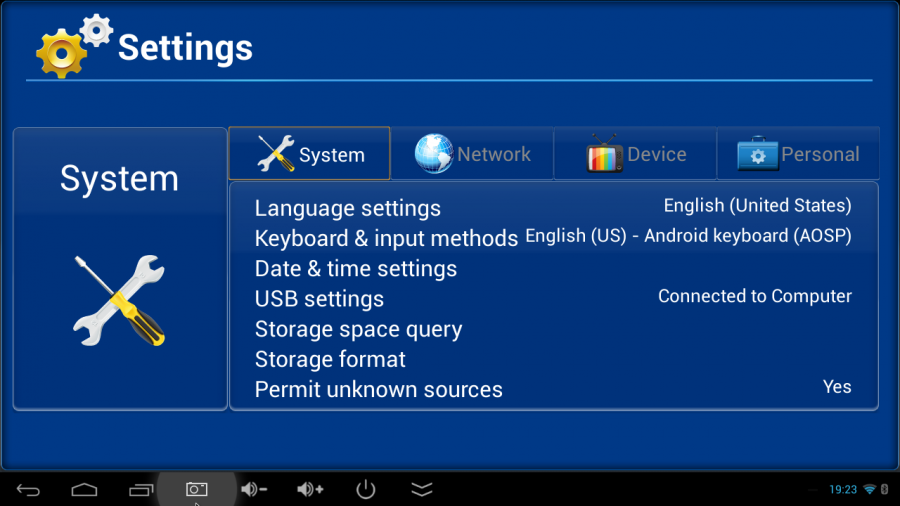Raise volume with speaker plus icon
The image size is (900, 506).
(x=310, y=489)
